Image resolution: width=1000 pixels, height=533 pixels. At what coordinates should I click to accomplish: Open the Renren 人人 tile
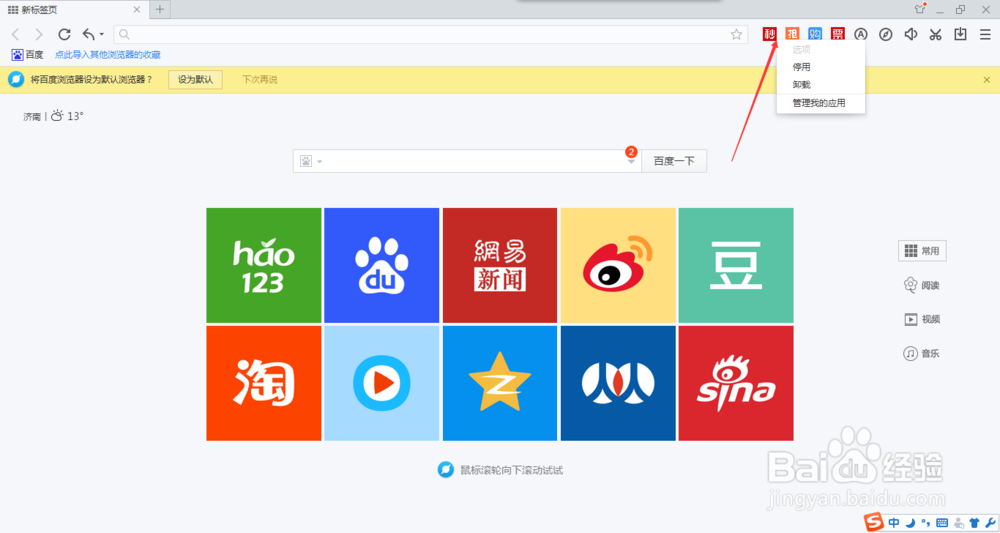coord(618,383)
